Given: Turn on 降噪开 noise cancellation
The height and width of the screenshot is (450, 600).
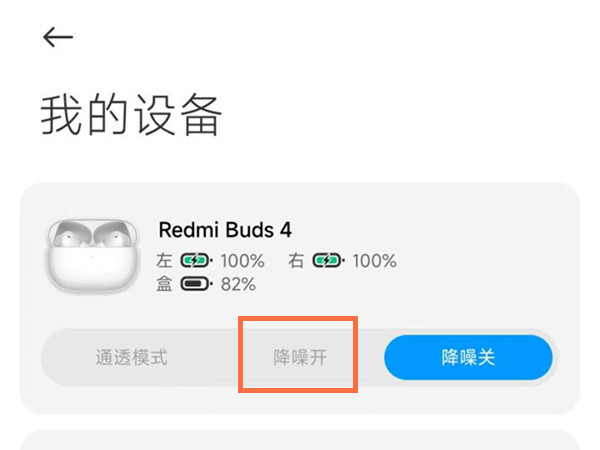Looking at the screenshot, I should click(x=299, y=357).
